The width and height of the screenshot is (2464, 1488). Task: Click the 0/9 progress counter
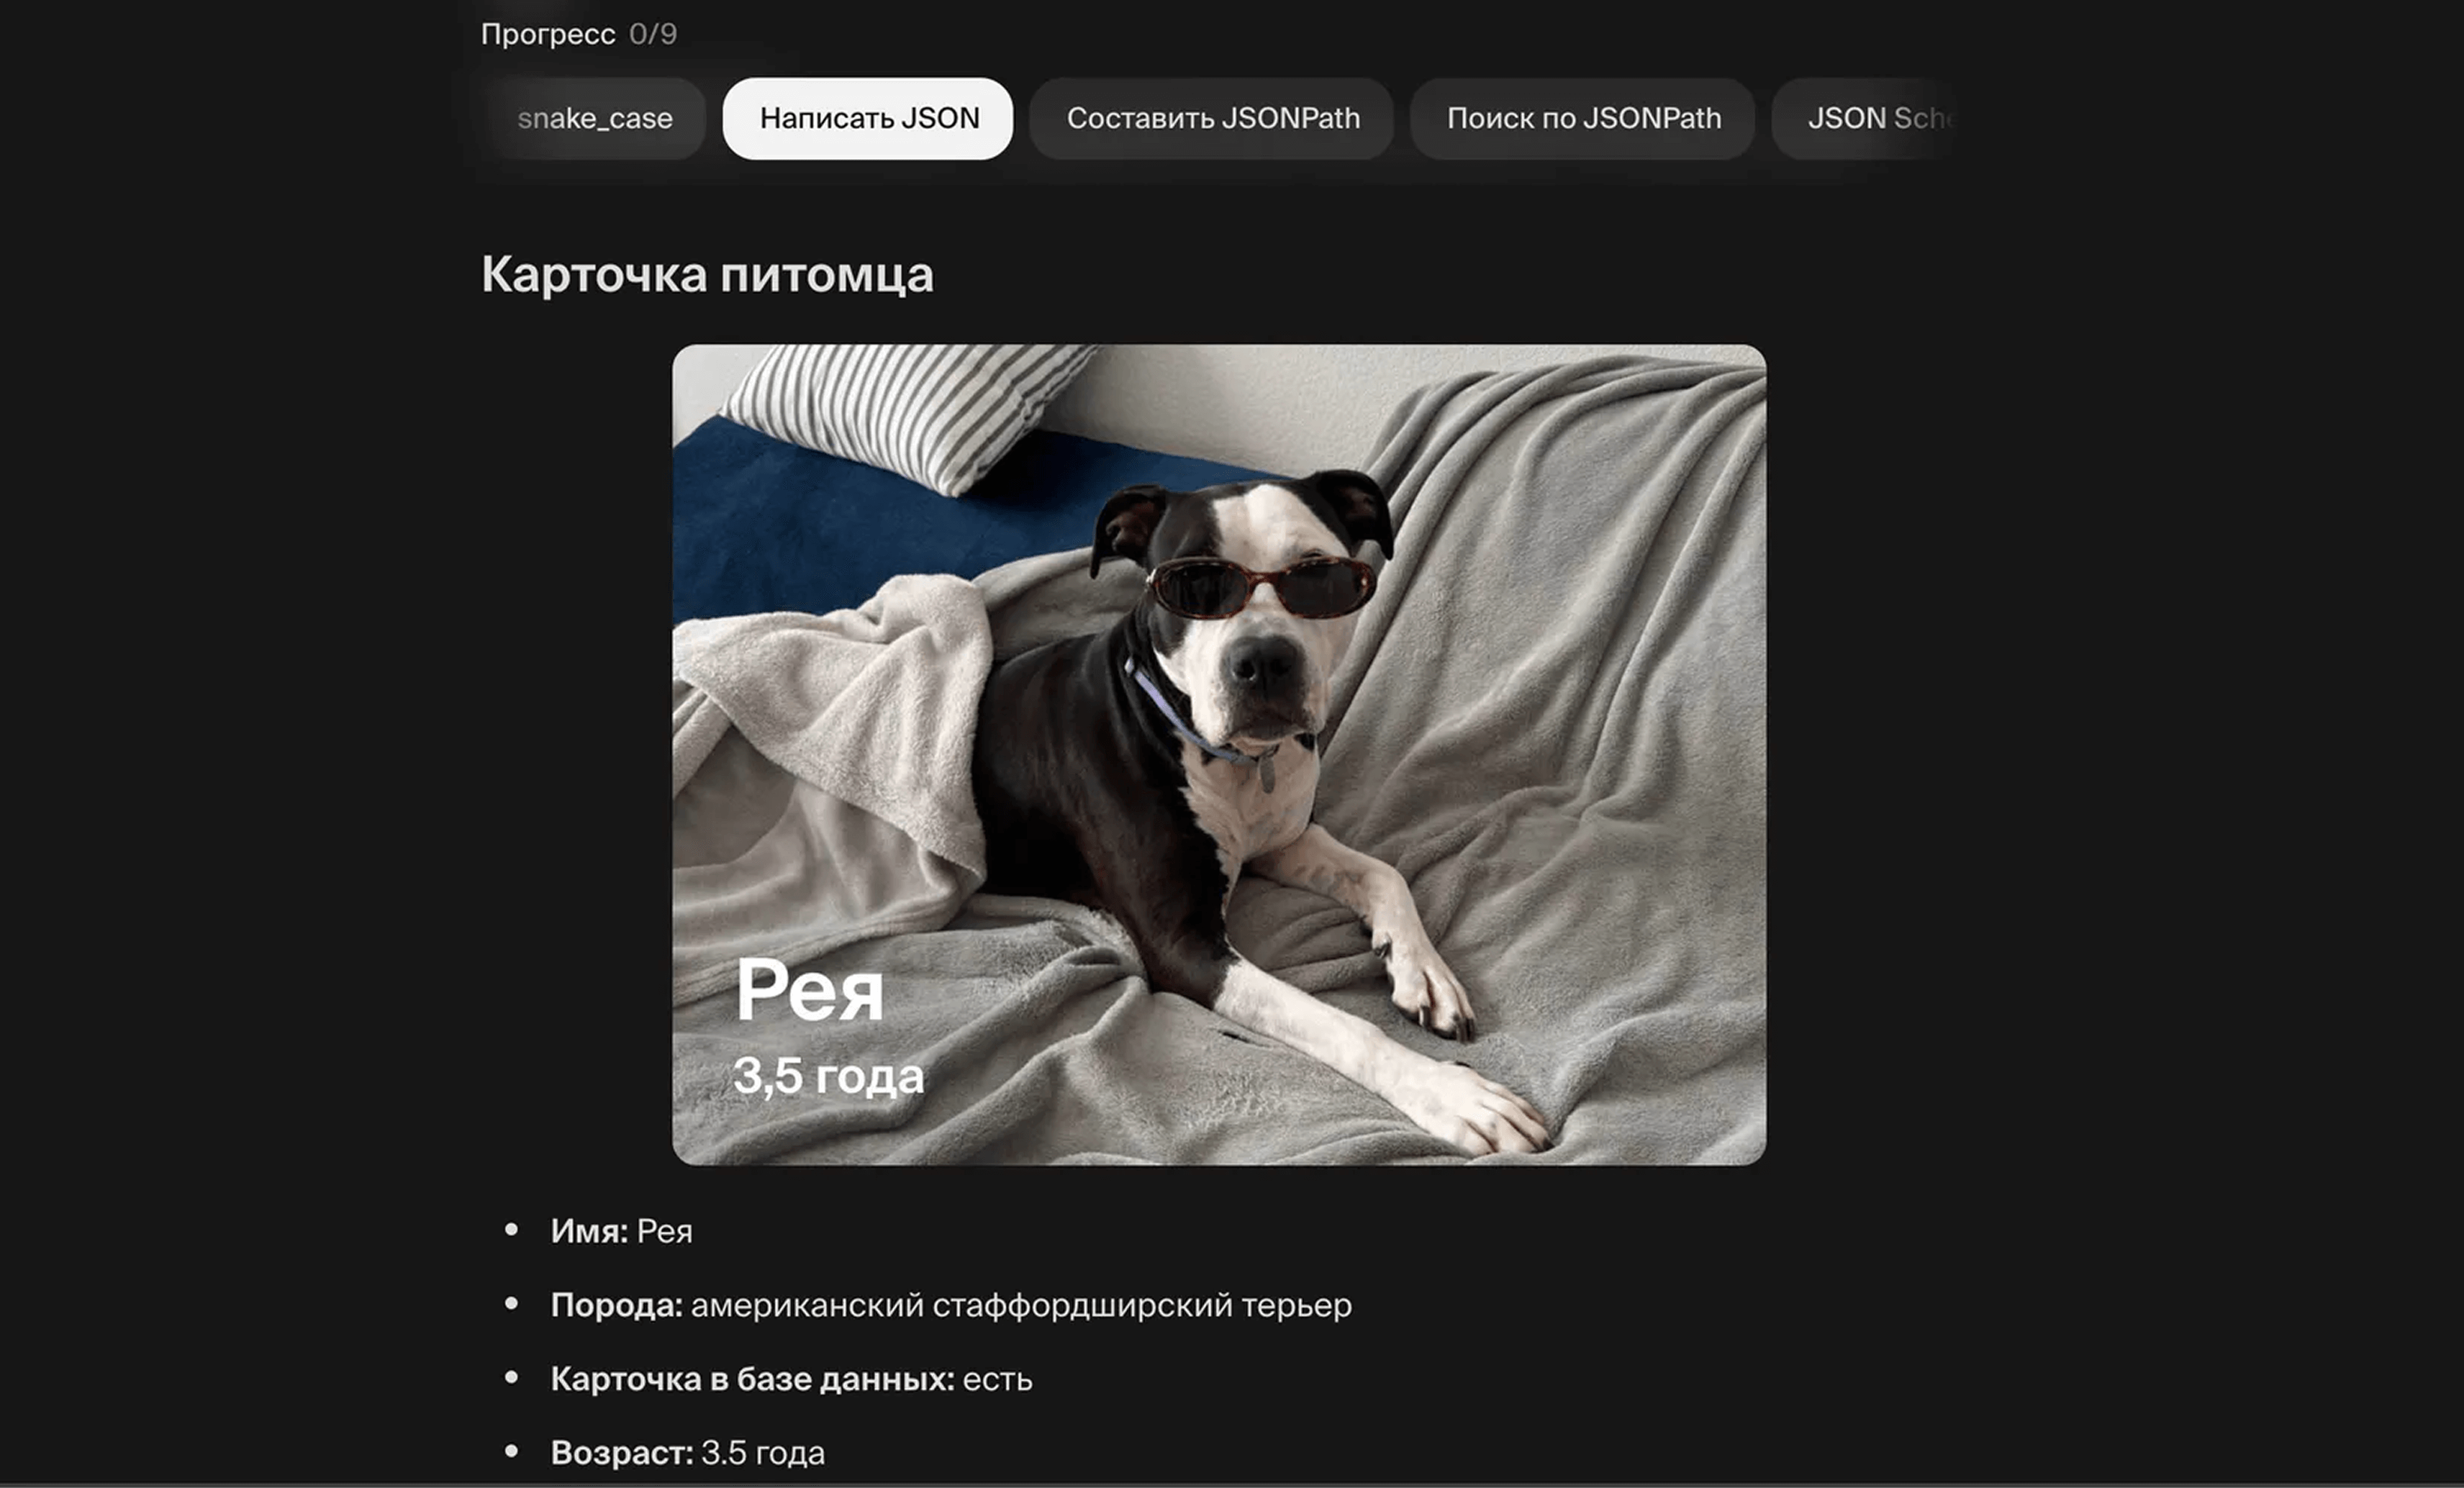[653, 35]
